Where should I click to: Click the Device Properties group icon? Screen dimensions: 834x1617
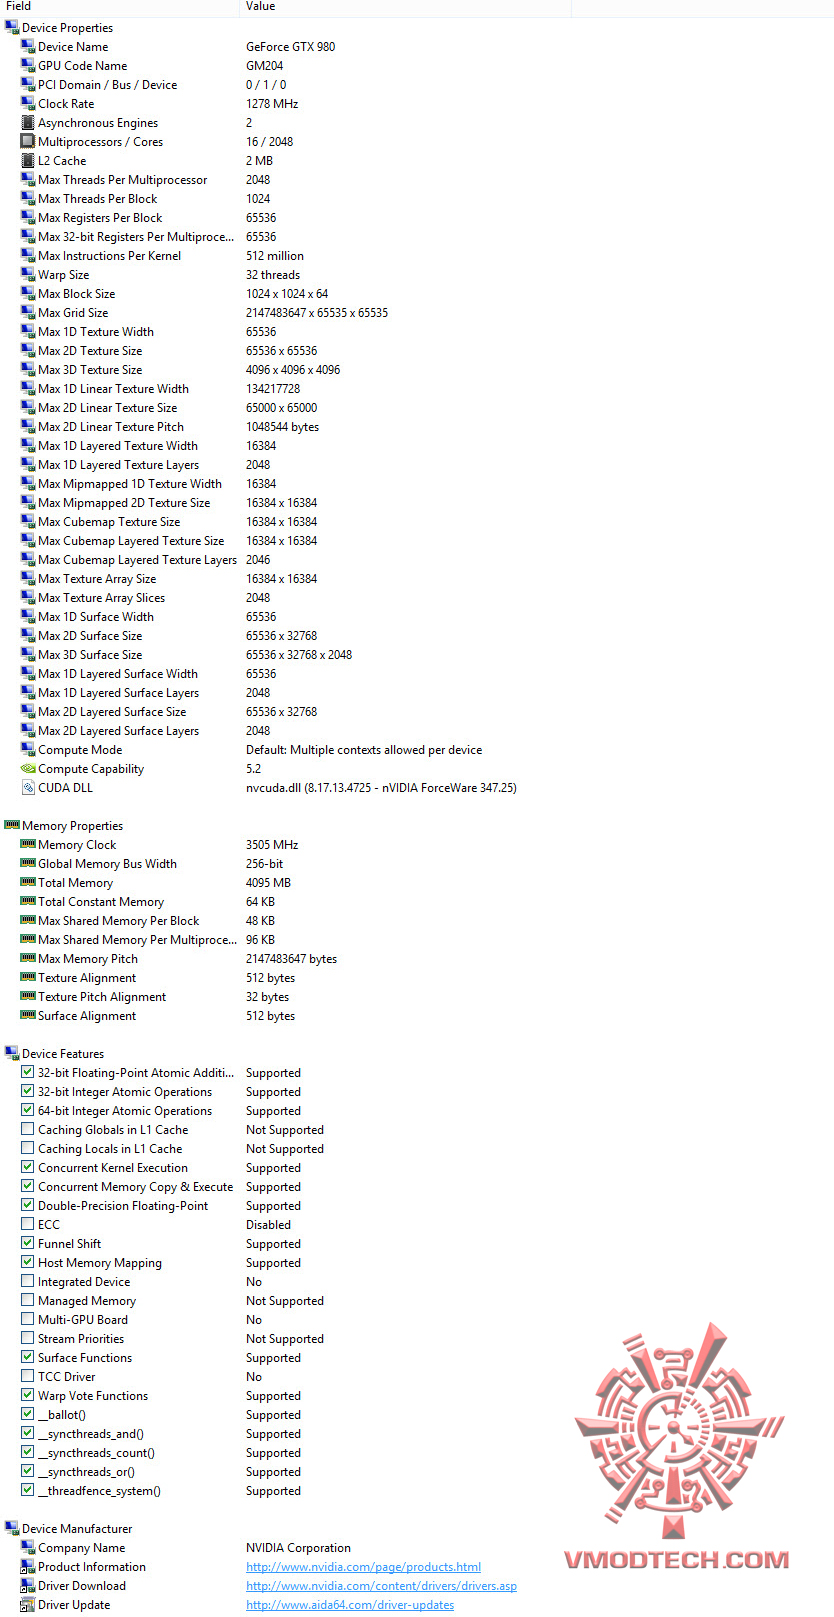[x=12, y=27]
